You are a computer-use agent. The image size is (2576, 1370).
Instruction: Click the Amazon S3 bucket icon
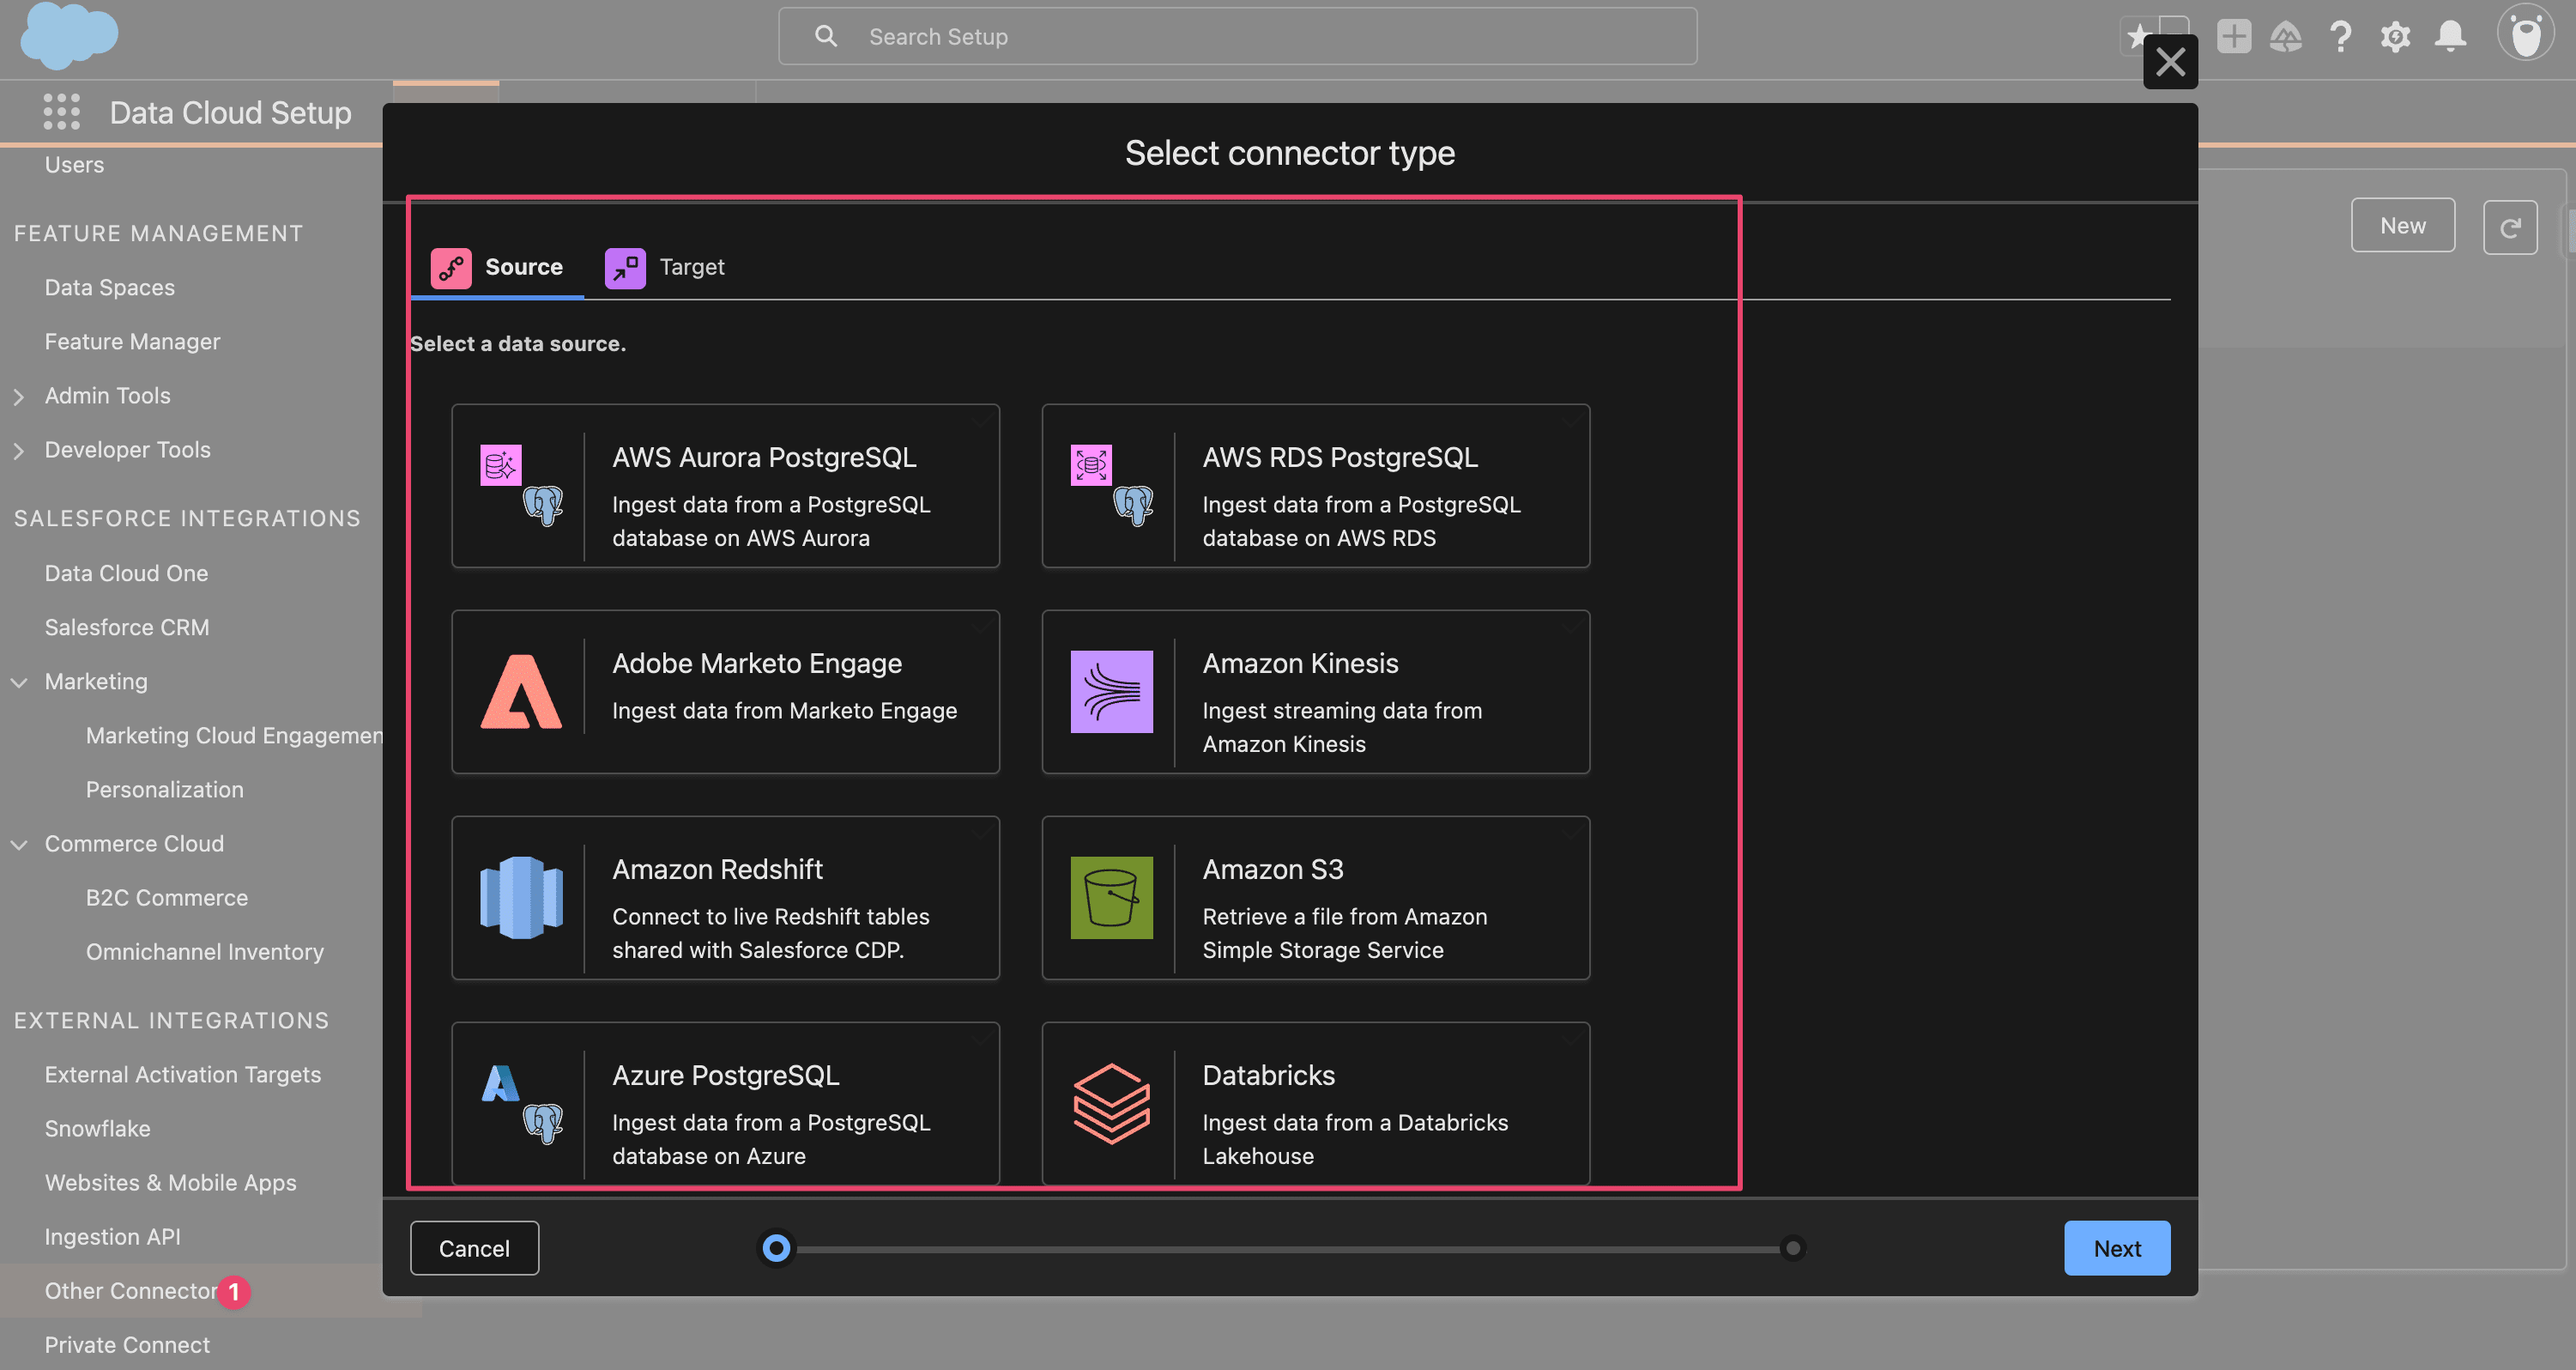tap(1111, 897)
